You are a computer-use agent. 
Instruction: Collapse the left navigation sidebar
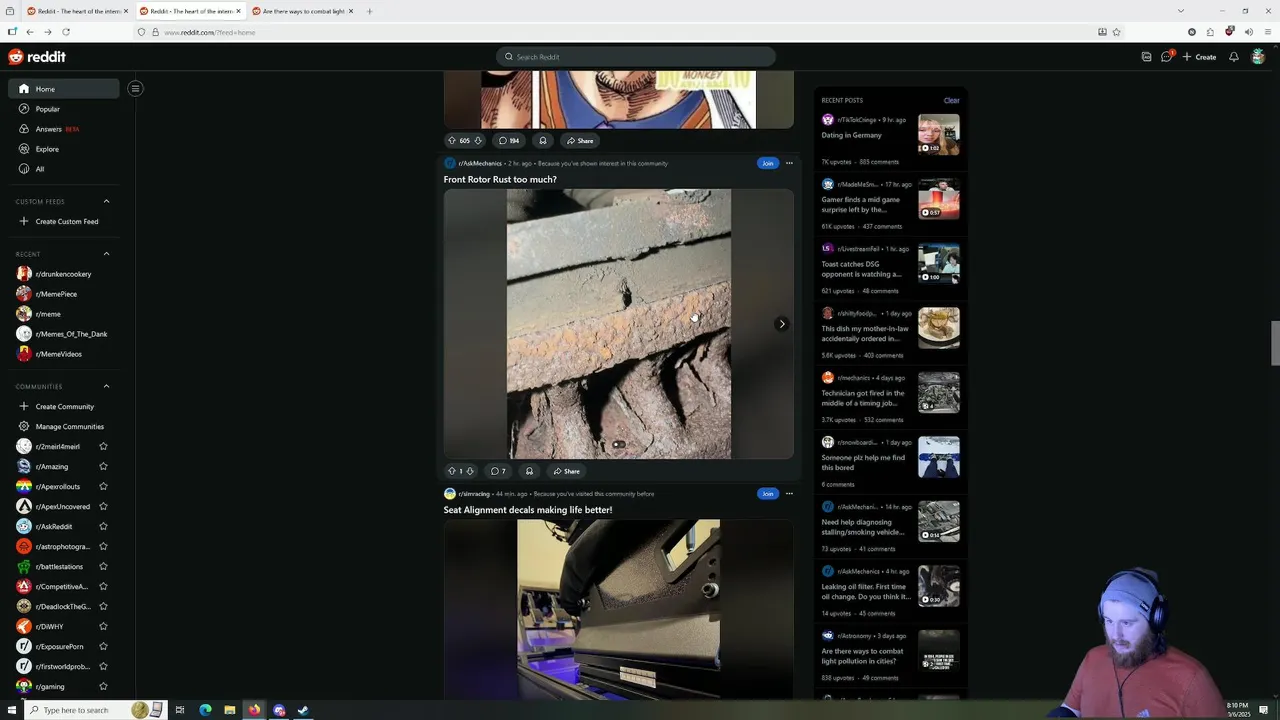[x=135, y=89]
